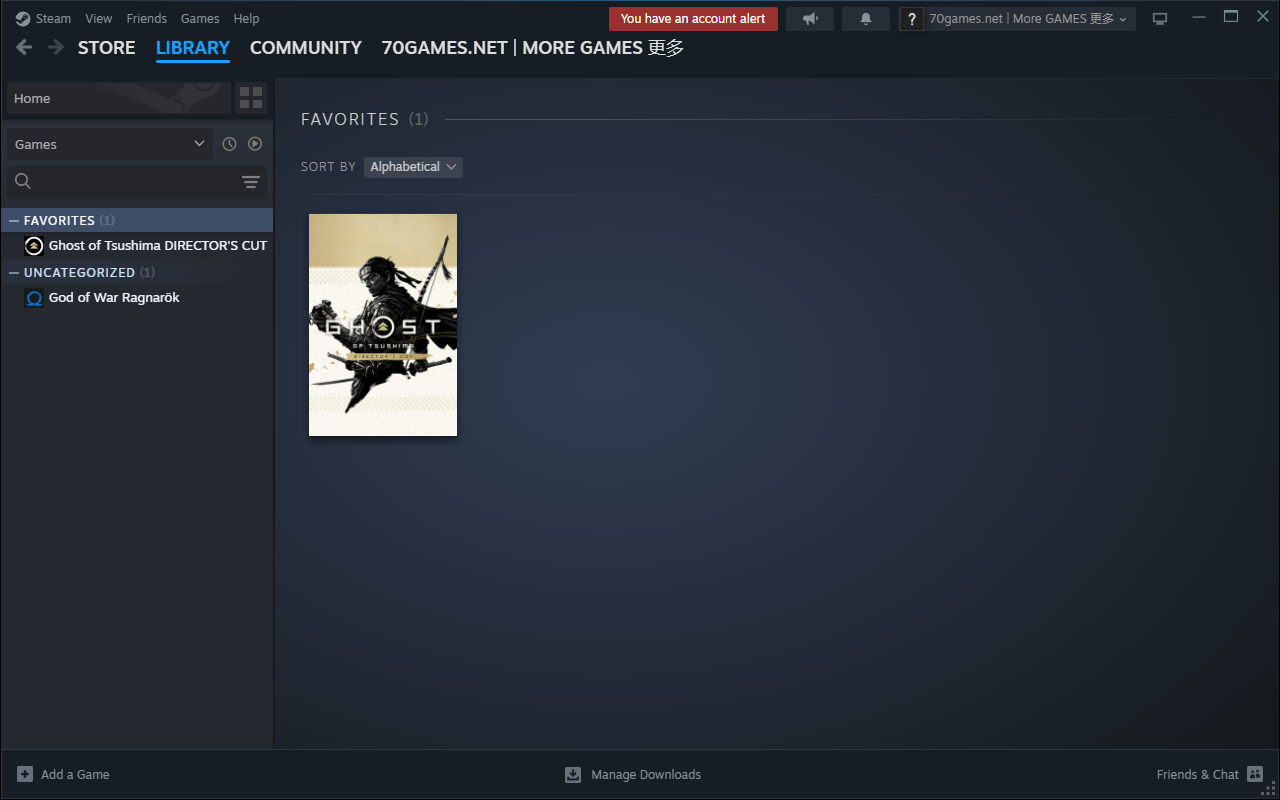Go forward with the right arrow
The height and width of the screenshot is (800, 1280).
pyautogui.click(x=56, y=47)
